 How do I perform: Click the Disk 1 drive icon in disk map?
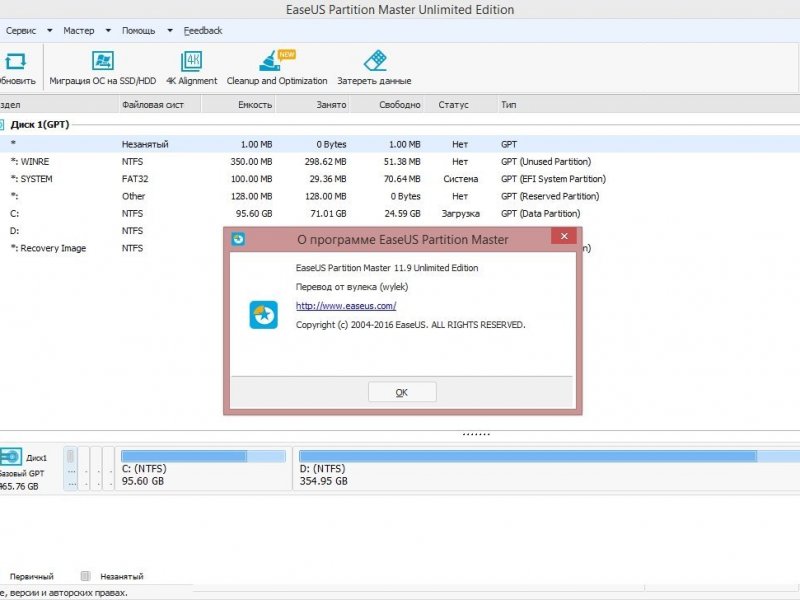[x=10, y=457]
